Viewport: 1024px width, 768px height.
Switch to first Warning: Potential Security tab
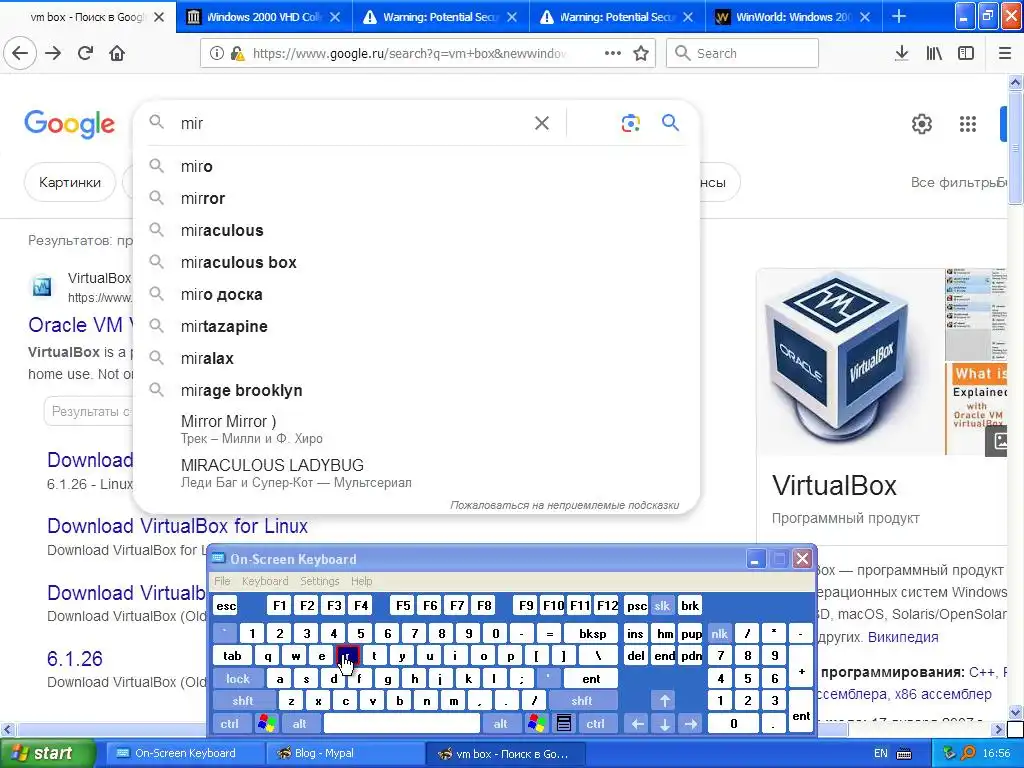(x=440, y=17)
